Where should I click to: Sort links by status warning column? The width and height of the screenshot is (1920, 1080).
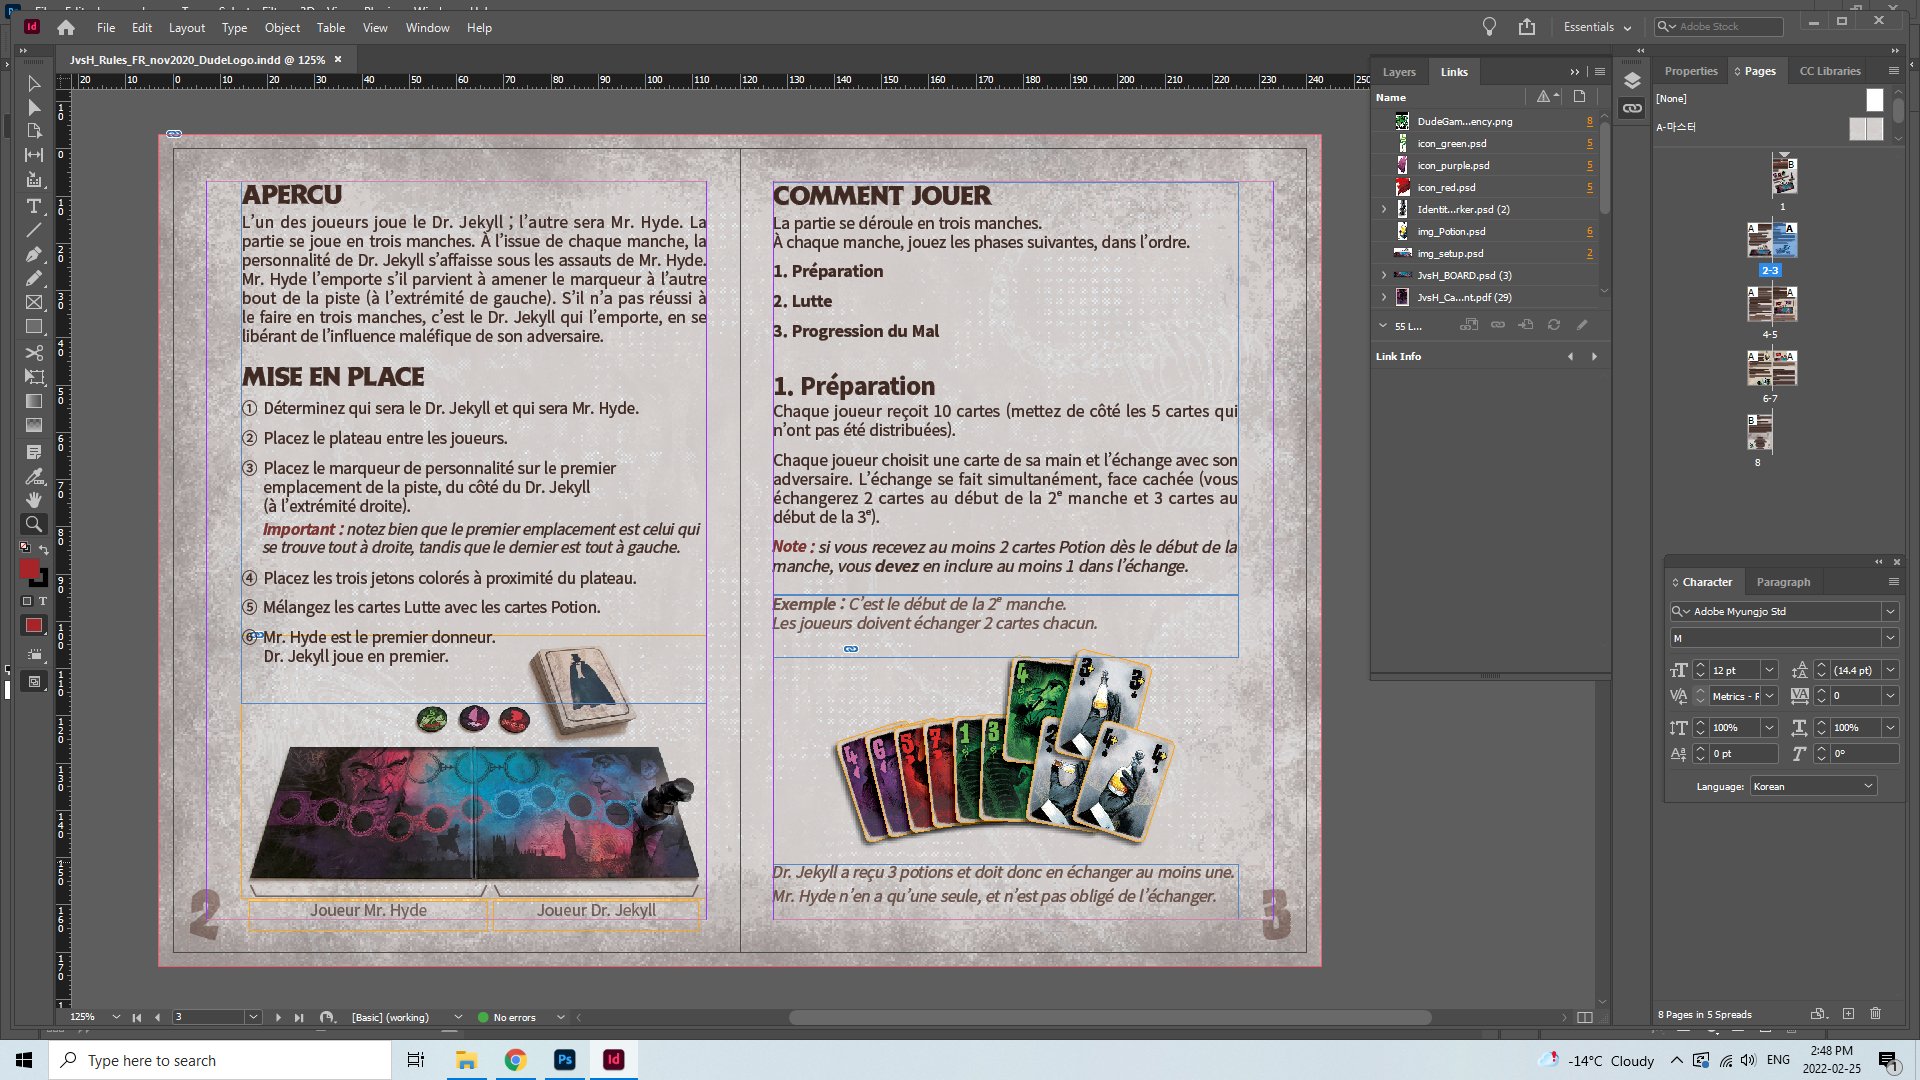pos(1546,97)
